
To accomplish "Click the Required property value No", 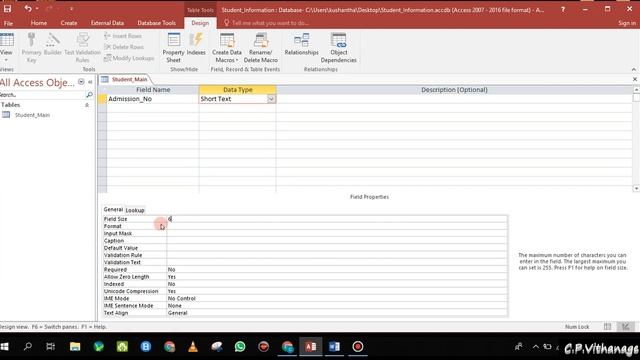I will click(337, 270).
